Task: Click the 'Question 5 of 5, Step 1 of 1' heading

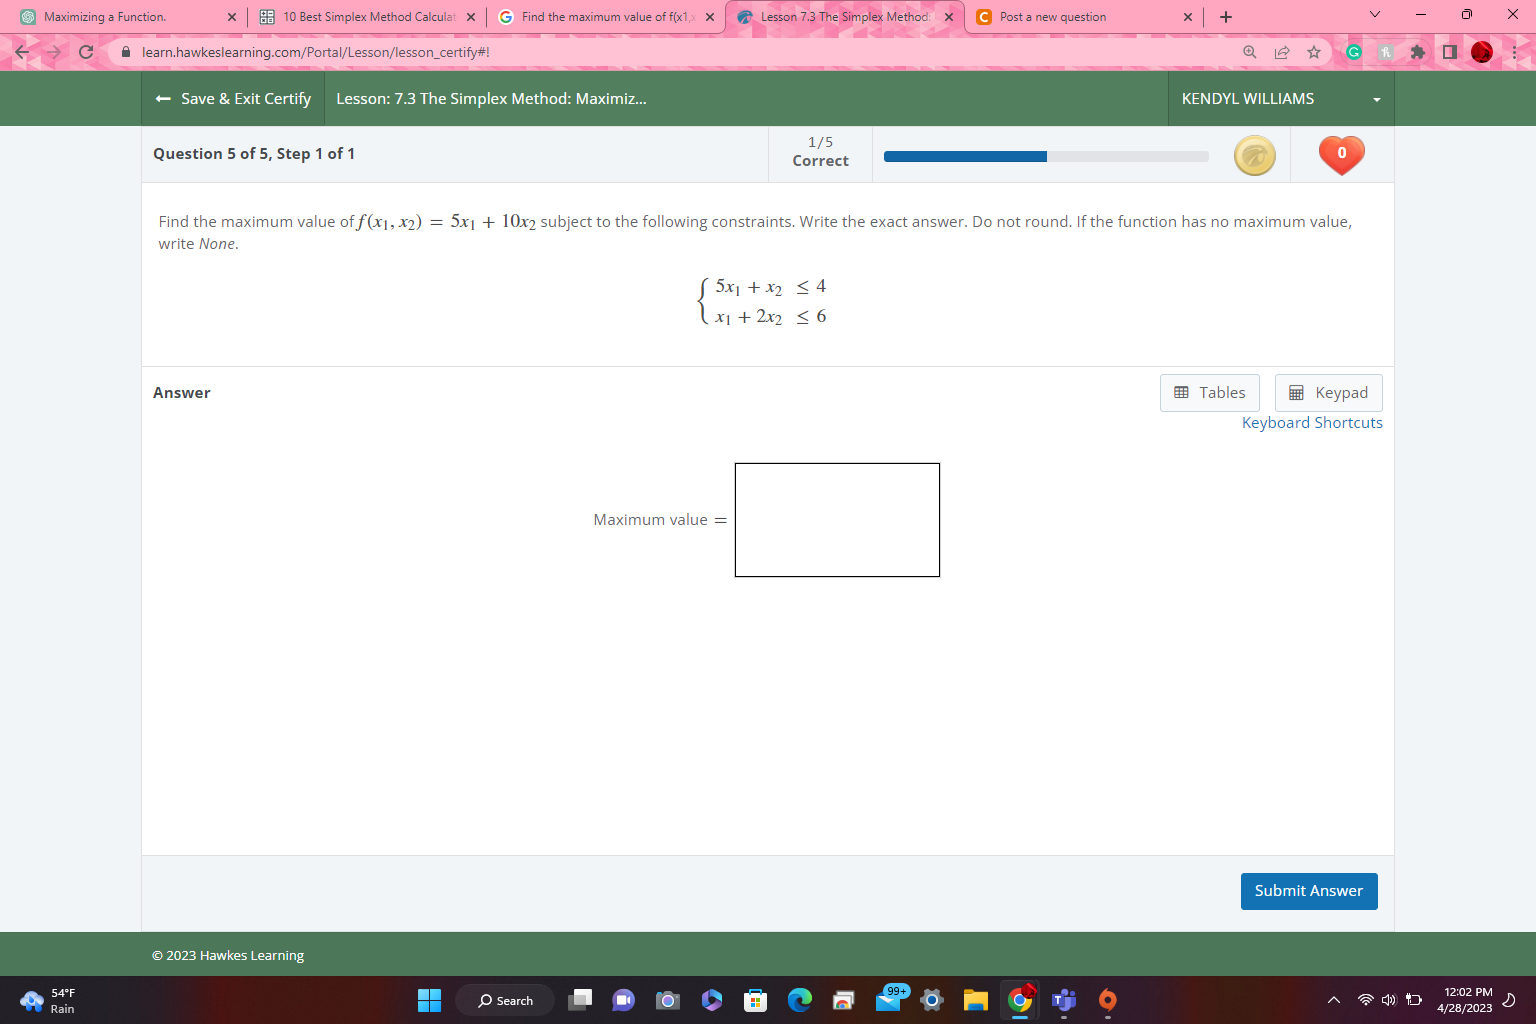Action: 254,154
